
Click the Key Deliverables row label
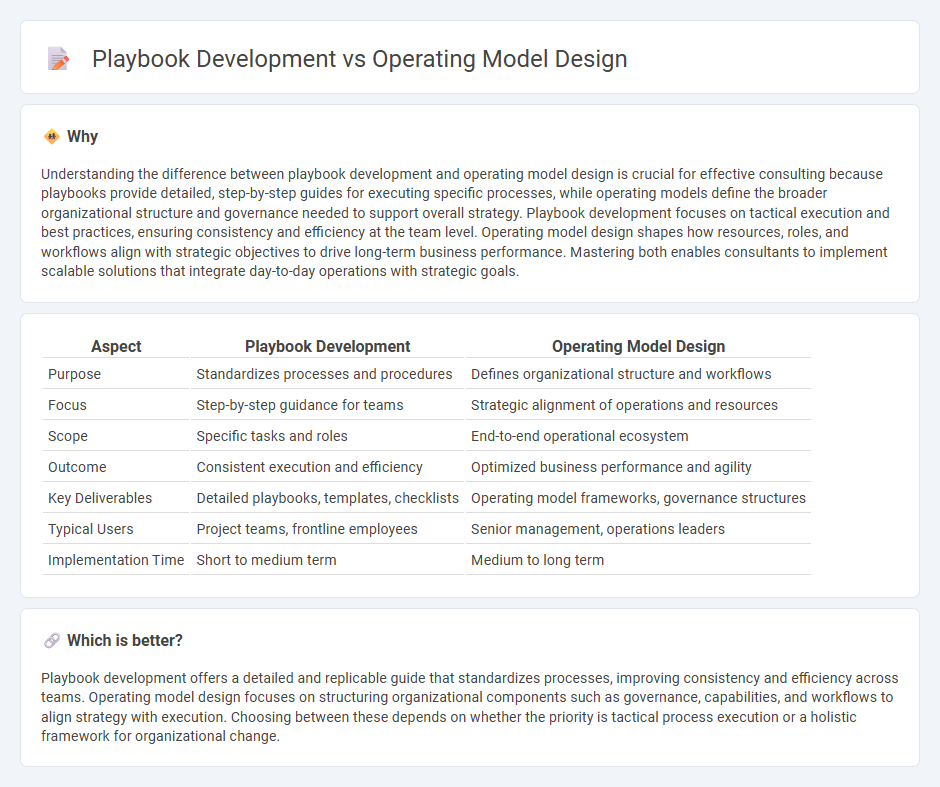pyautogui.click(x=97, y=497)
